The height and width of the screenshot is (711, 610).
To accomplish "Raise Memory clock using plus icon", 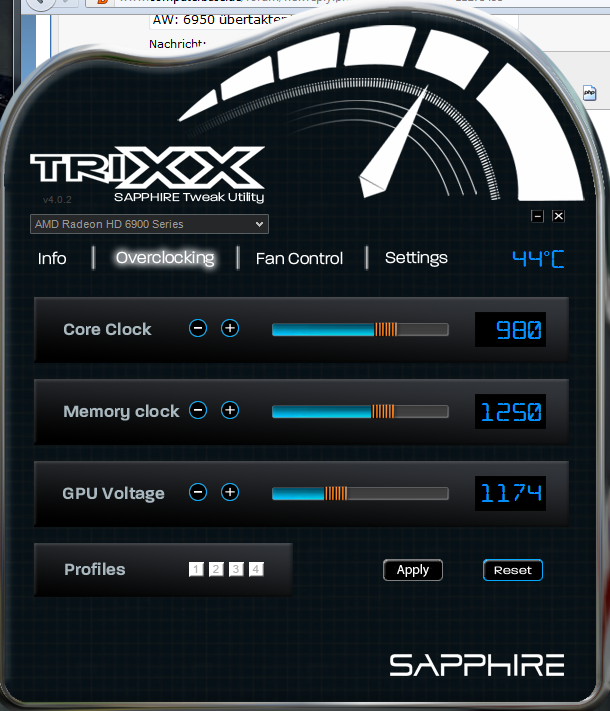I will click(x=230, y=410).
